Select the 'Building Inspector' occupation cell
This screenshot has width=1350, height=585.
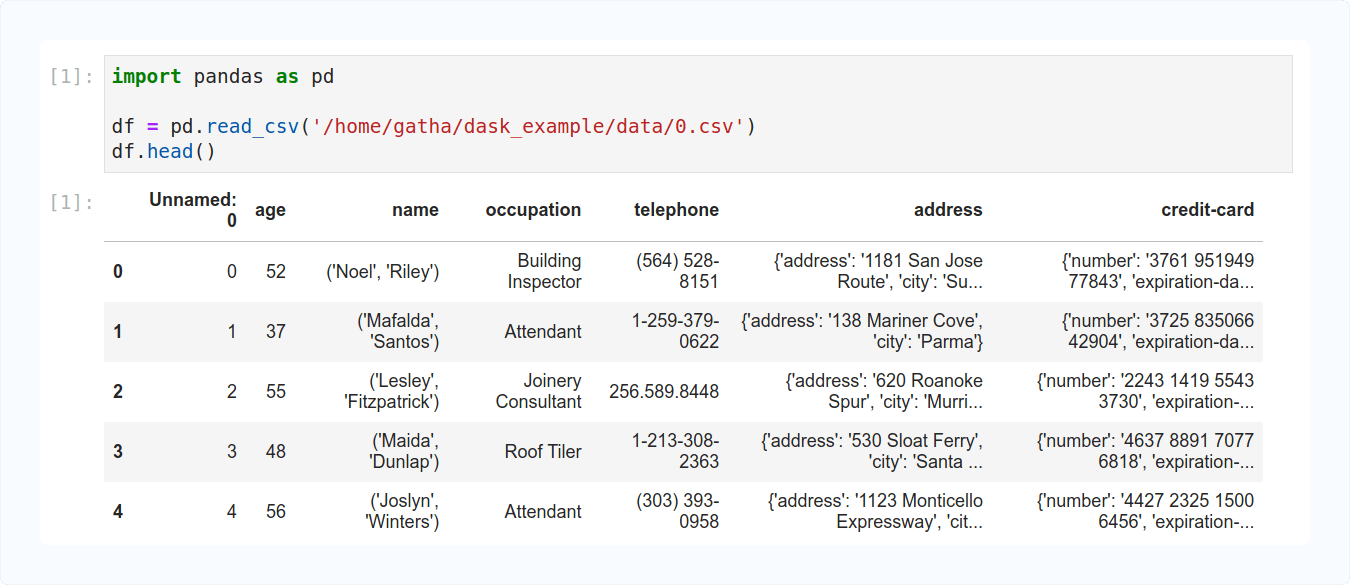point(533,271)
